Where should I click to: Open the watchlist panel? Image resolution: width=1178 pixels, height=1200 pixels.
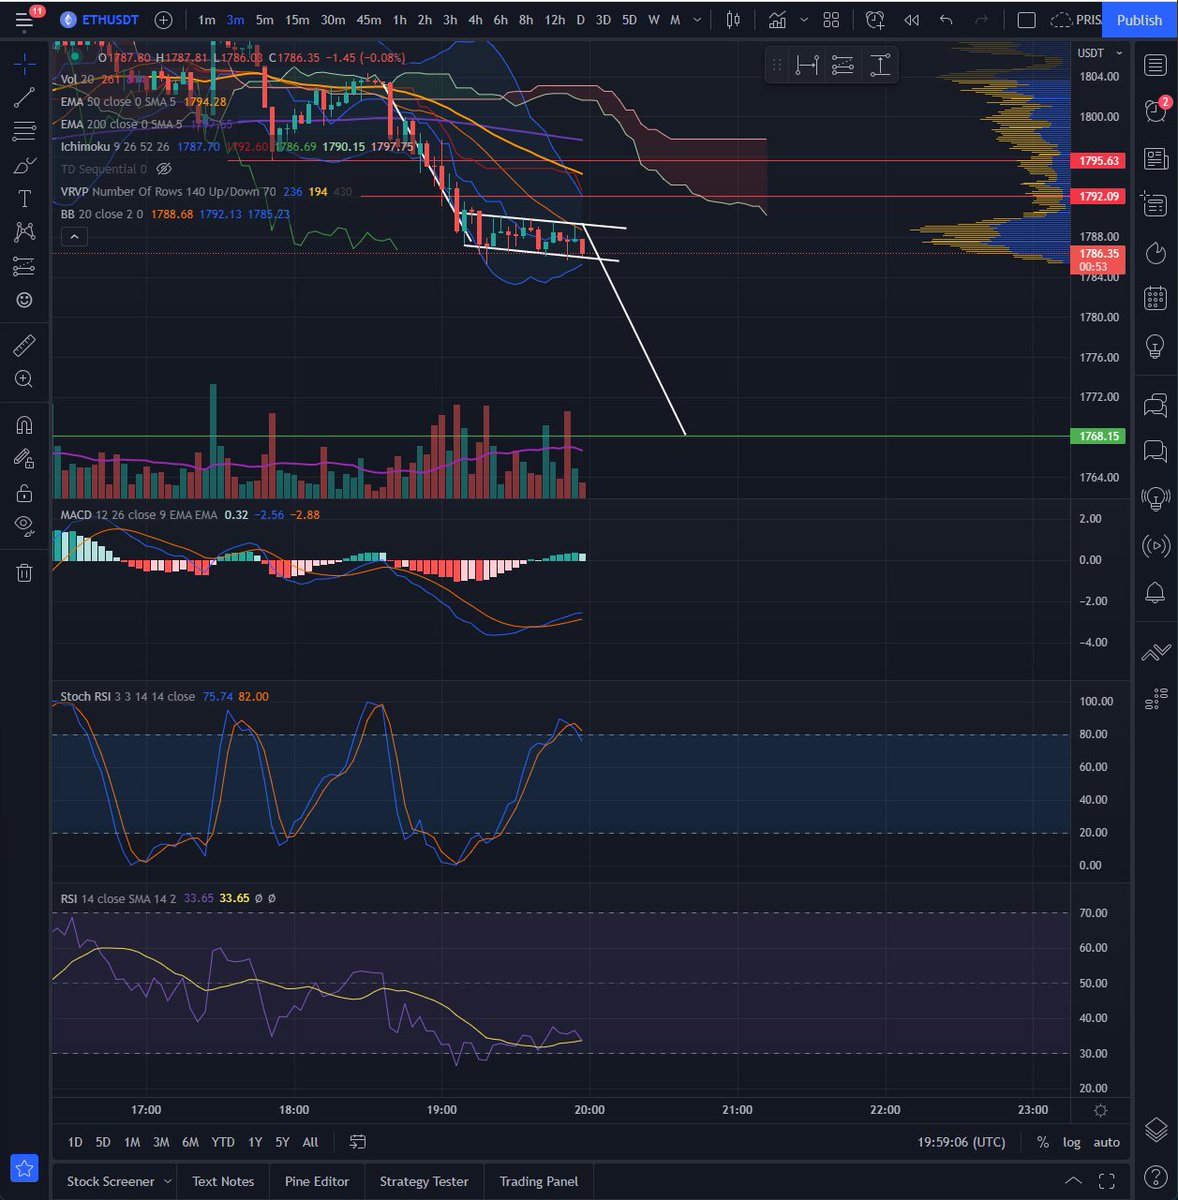(1155, 66)
